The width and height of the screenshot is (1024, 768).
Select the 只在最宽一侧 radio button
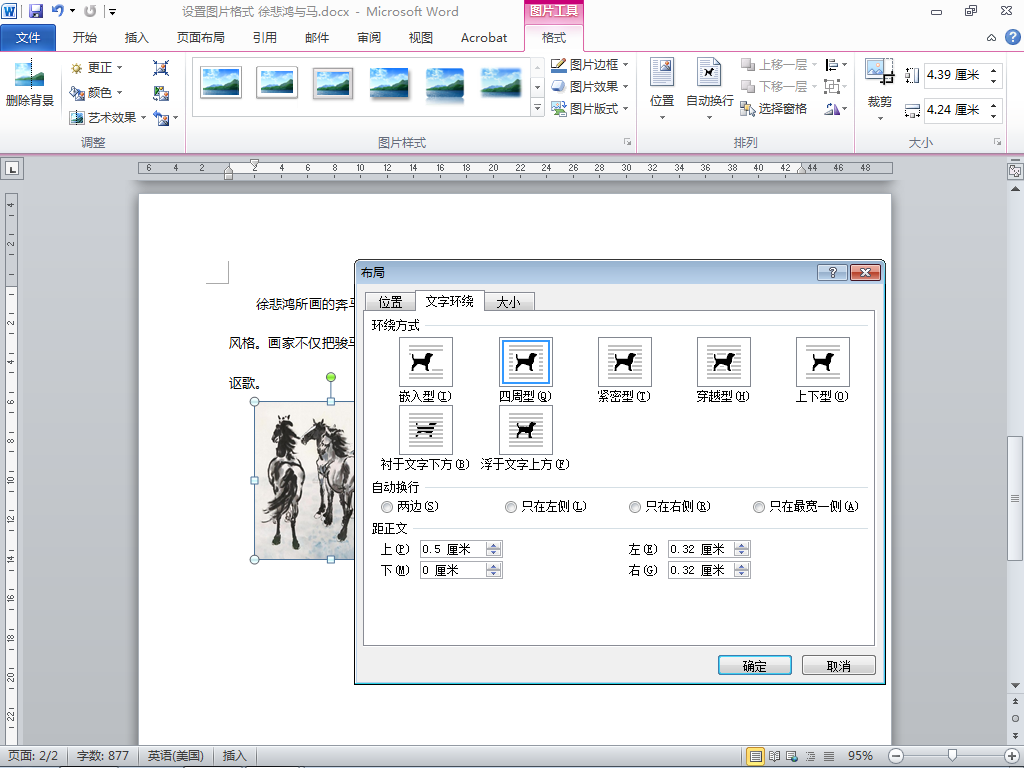[759, 507]
